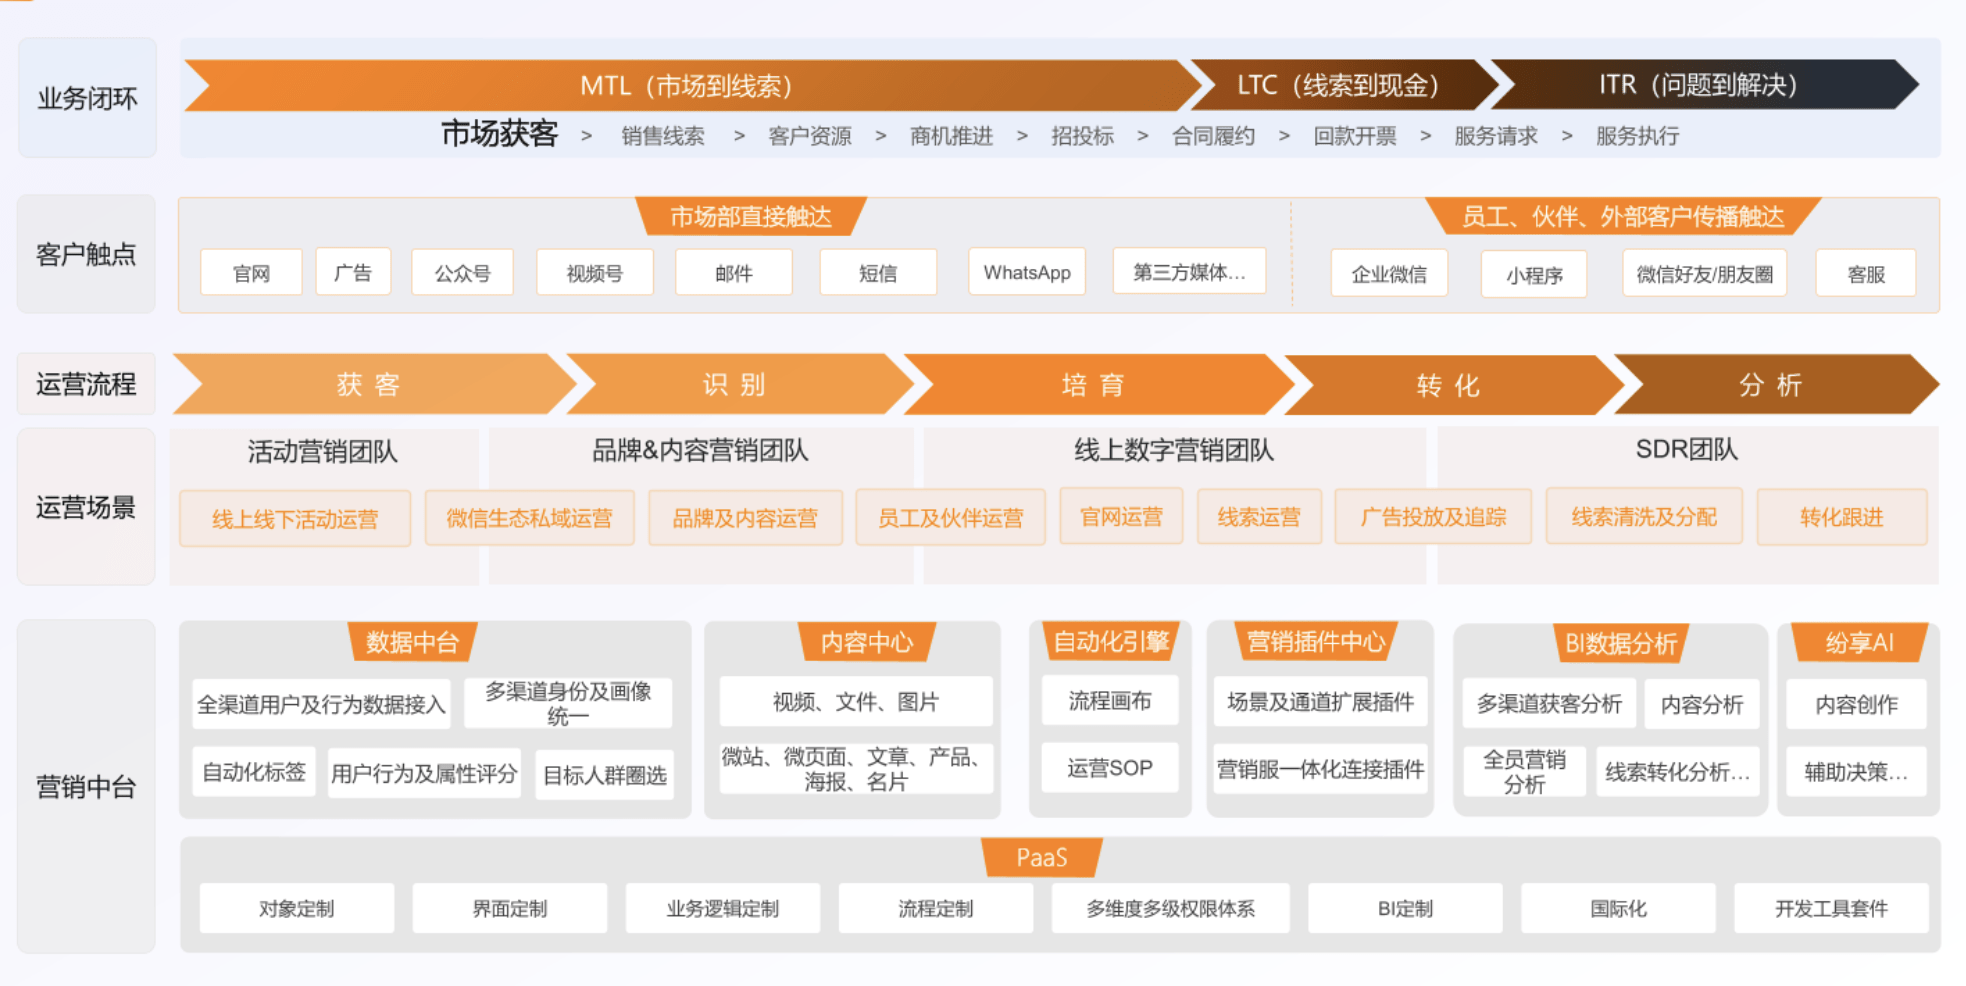Open the 开发工具套件 PaaS item
This screenshot has width=1966, height=986.
click(x=1830, y=908)
